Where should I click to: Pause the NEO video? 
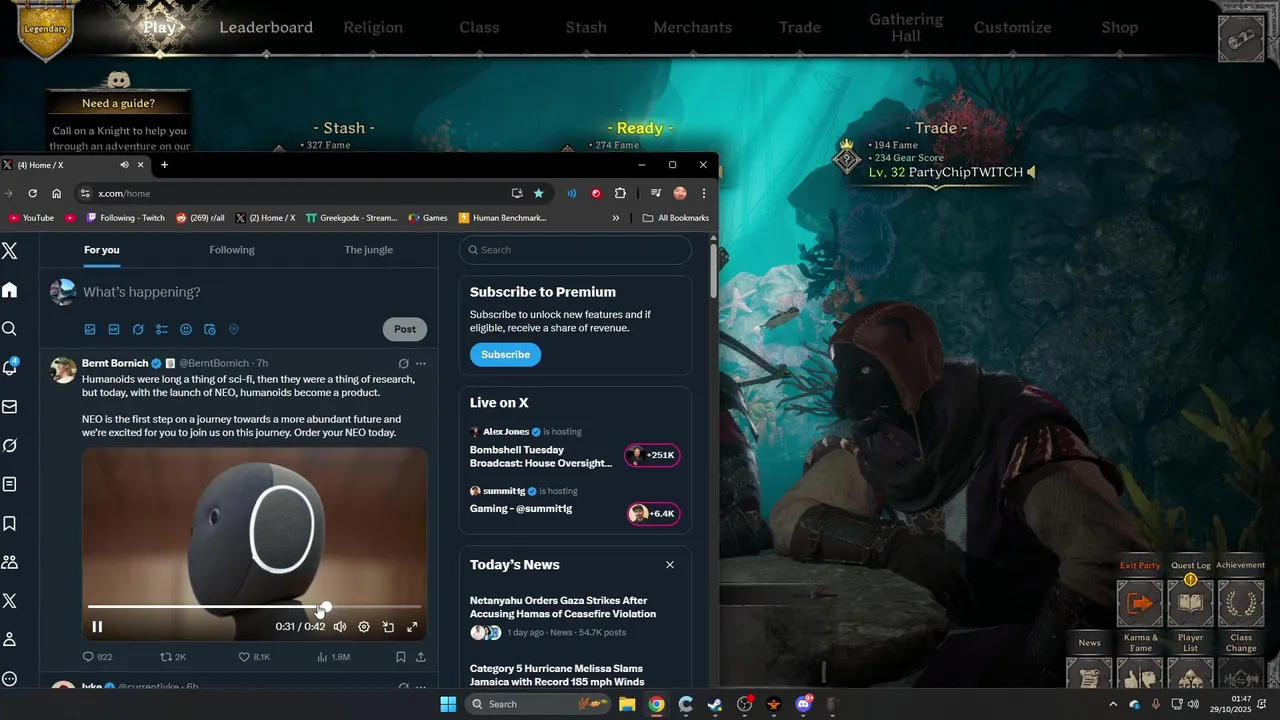coord(97,627)
